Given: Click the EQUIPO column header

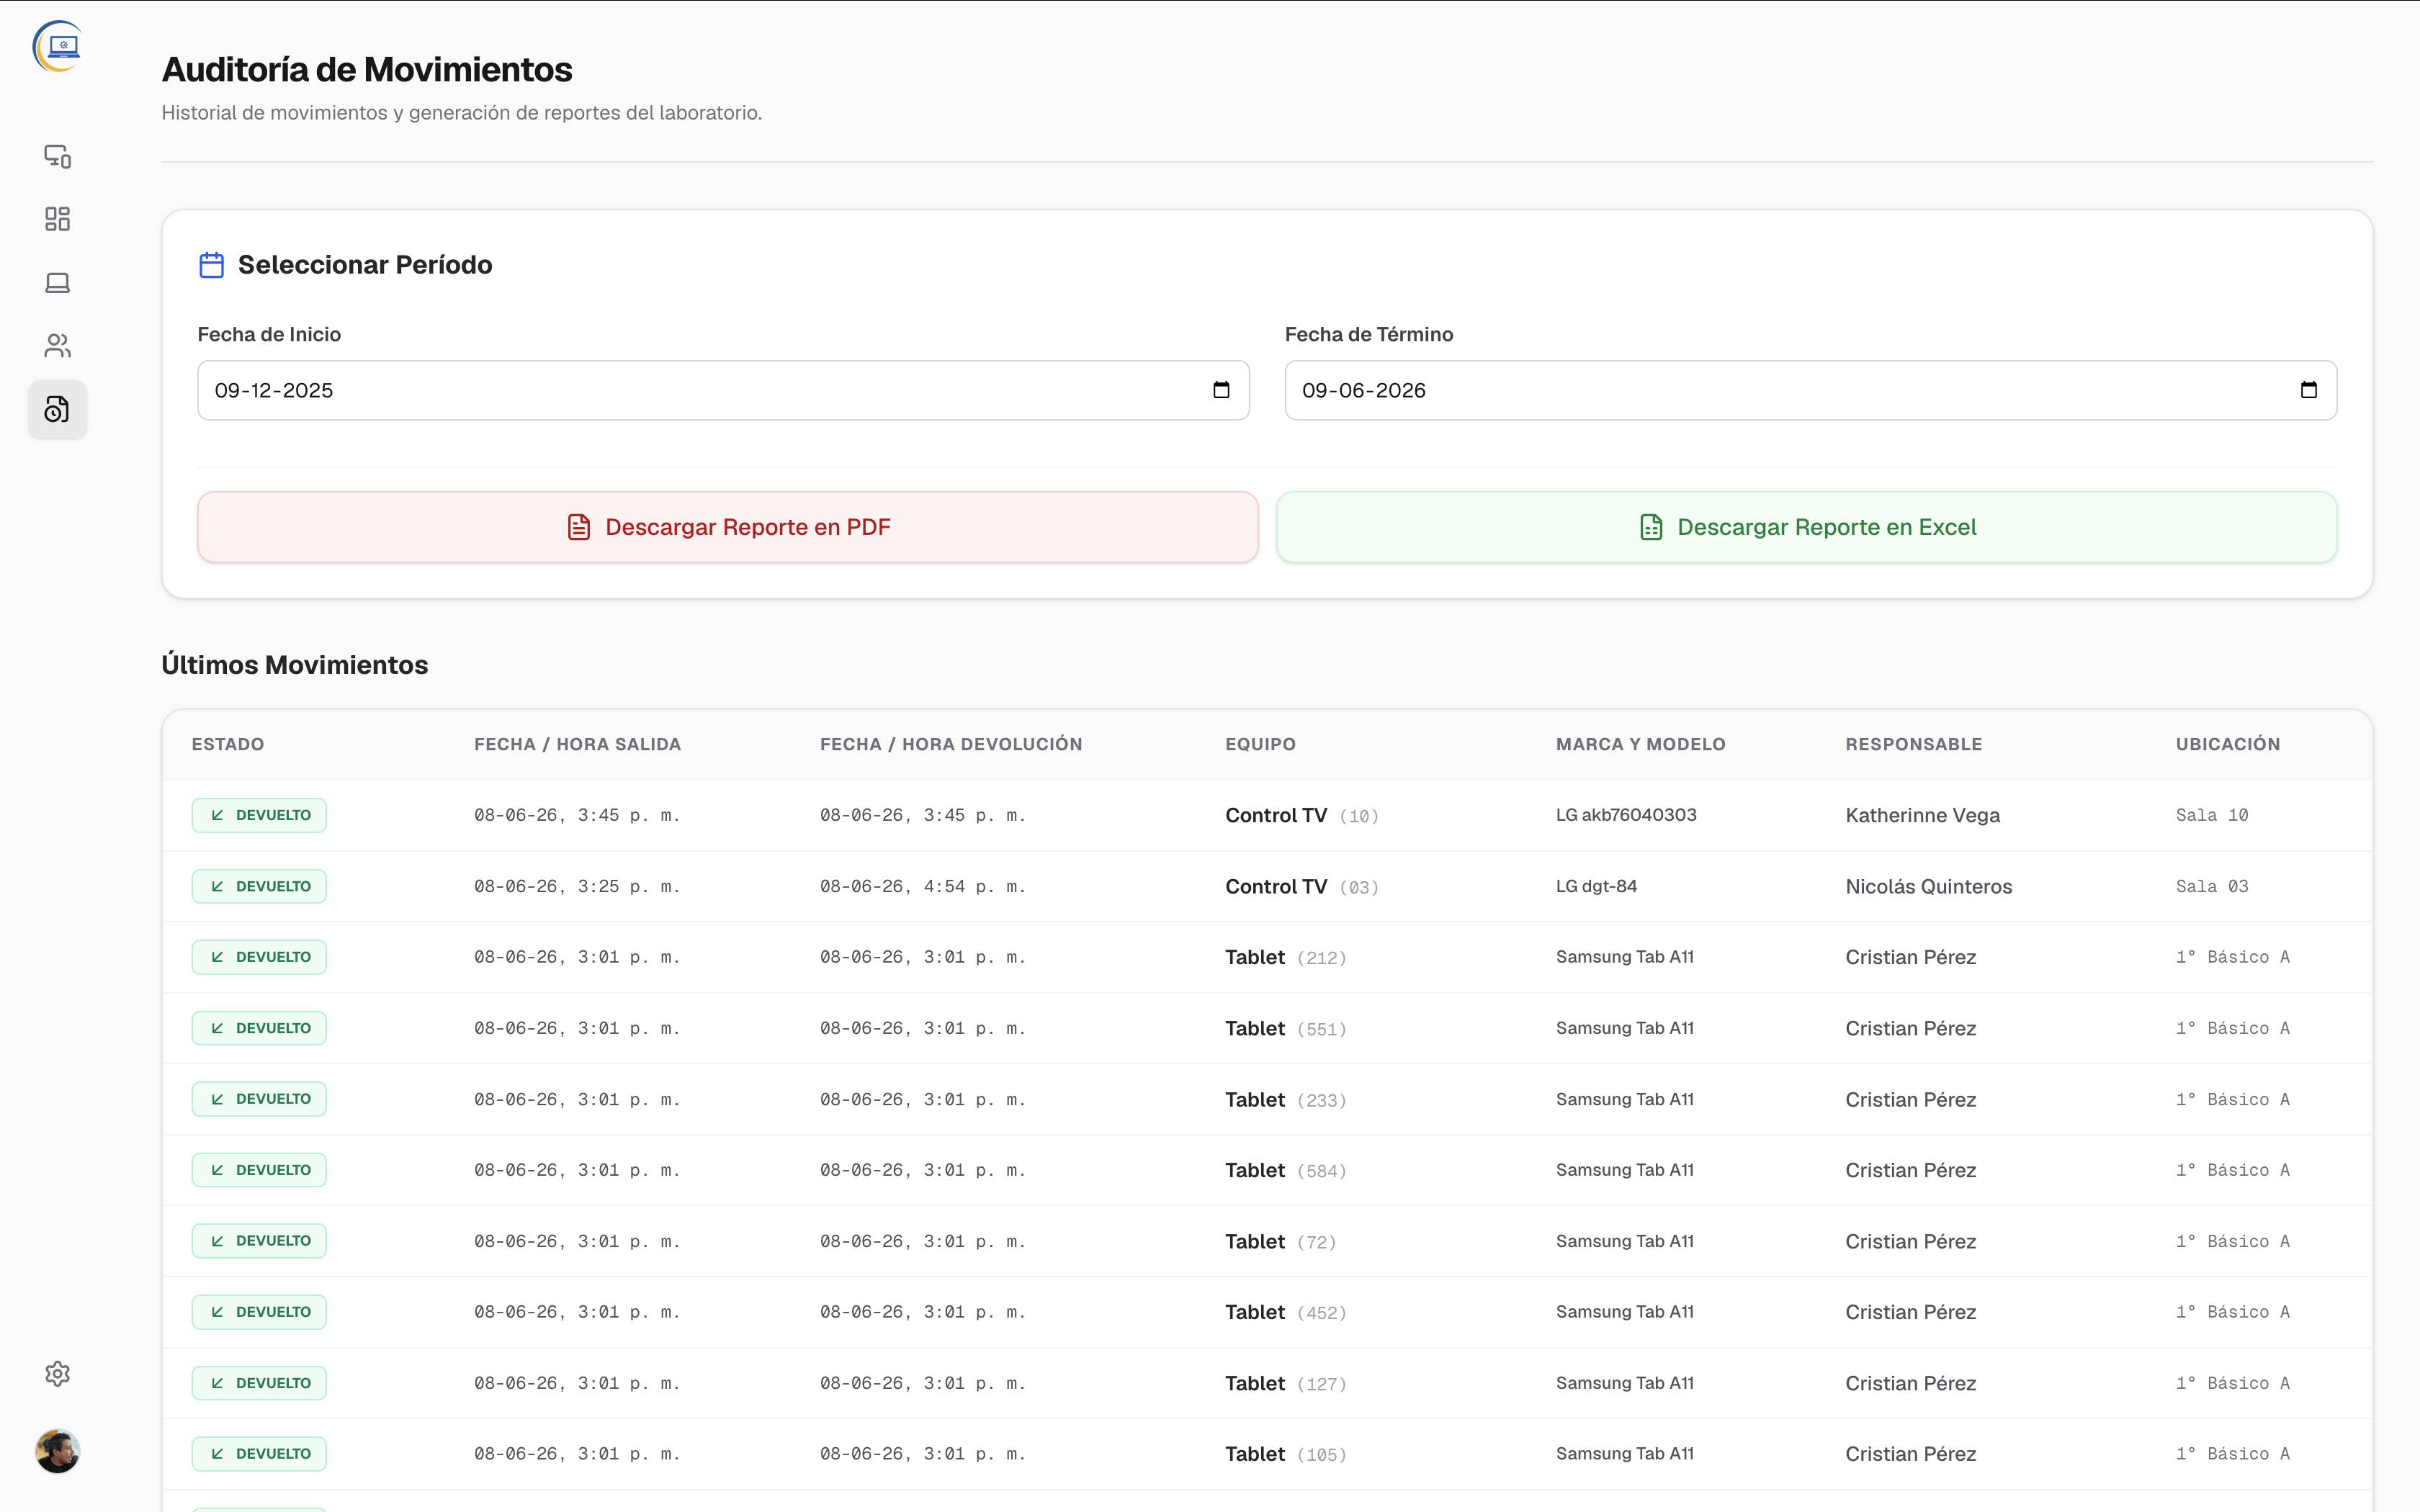Looking at the screenshot, I should [x=1260, y=744].
